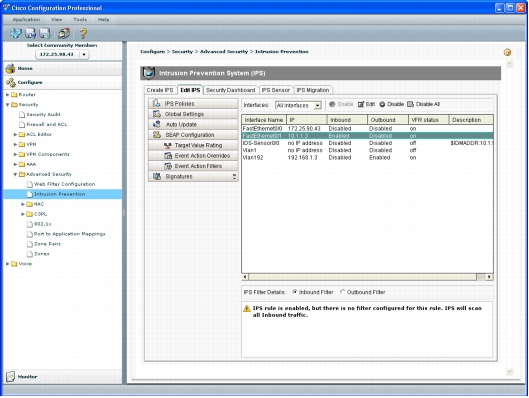The height and width of the screenshot is (398, 529).
Task: Click the Event Action Overrides icon
Action: (168, 155)
